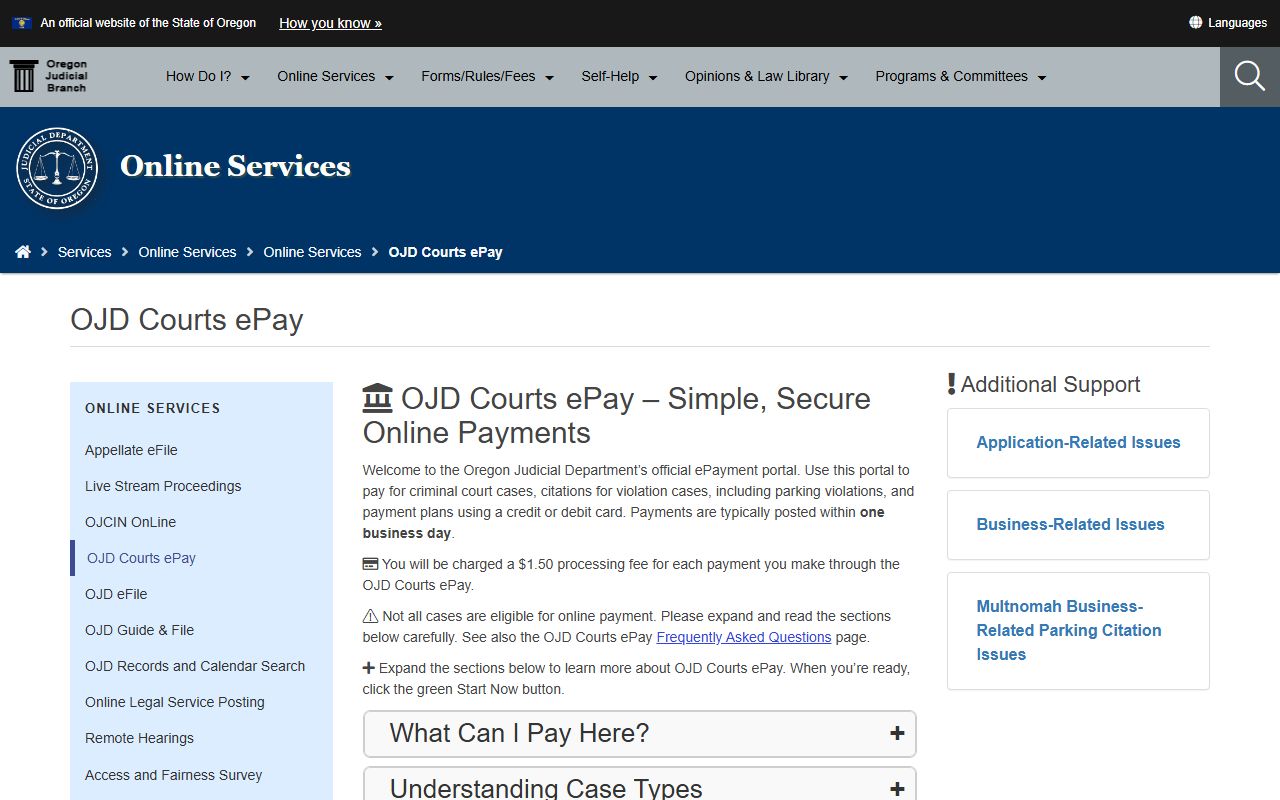Open the Online Services nav dropdown
This screenshot has height=800, width=1280.
pyautogui.click(x=336, y=76)
